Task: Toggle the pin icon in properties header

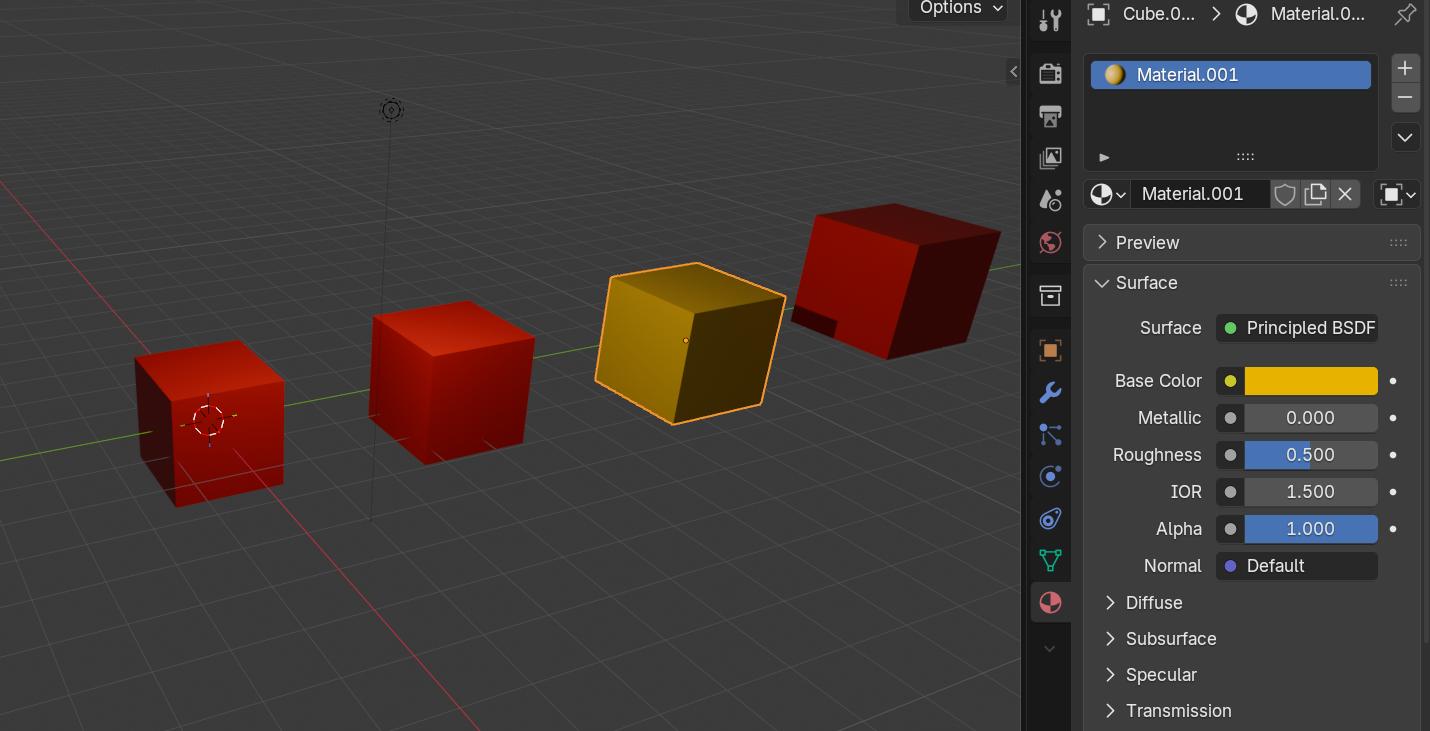Action: click(x=1405, y=14)
